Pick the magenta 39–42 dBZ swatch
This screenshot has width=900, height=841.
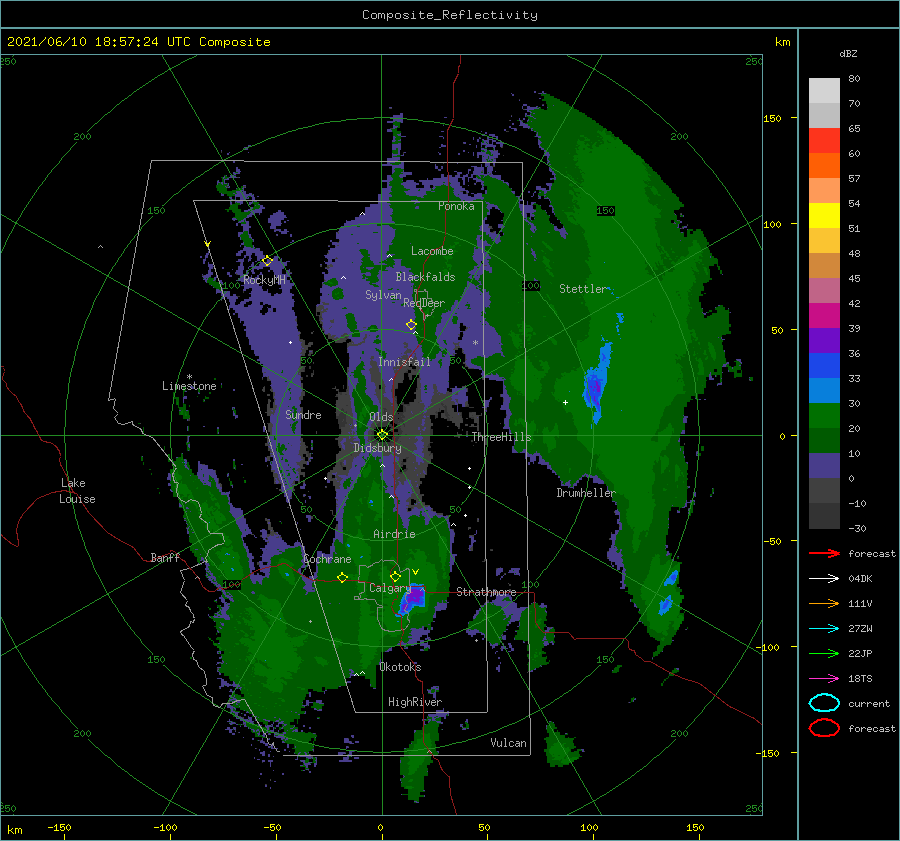(x=824, y=316)
